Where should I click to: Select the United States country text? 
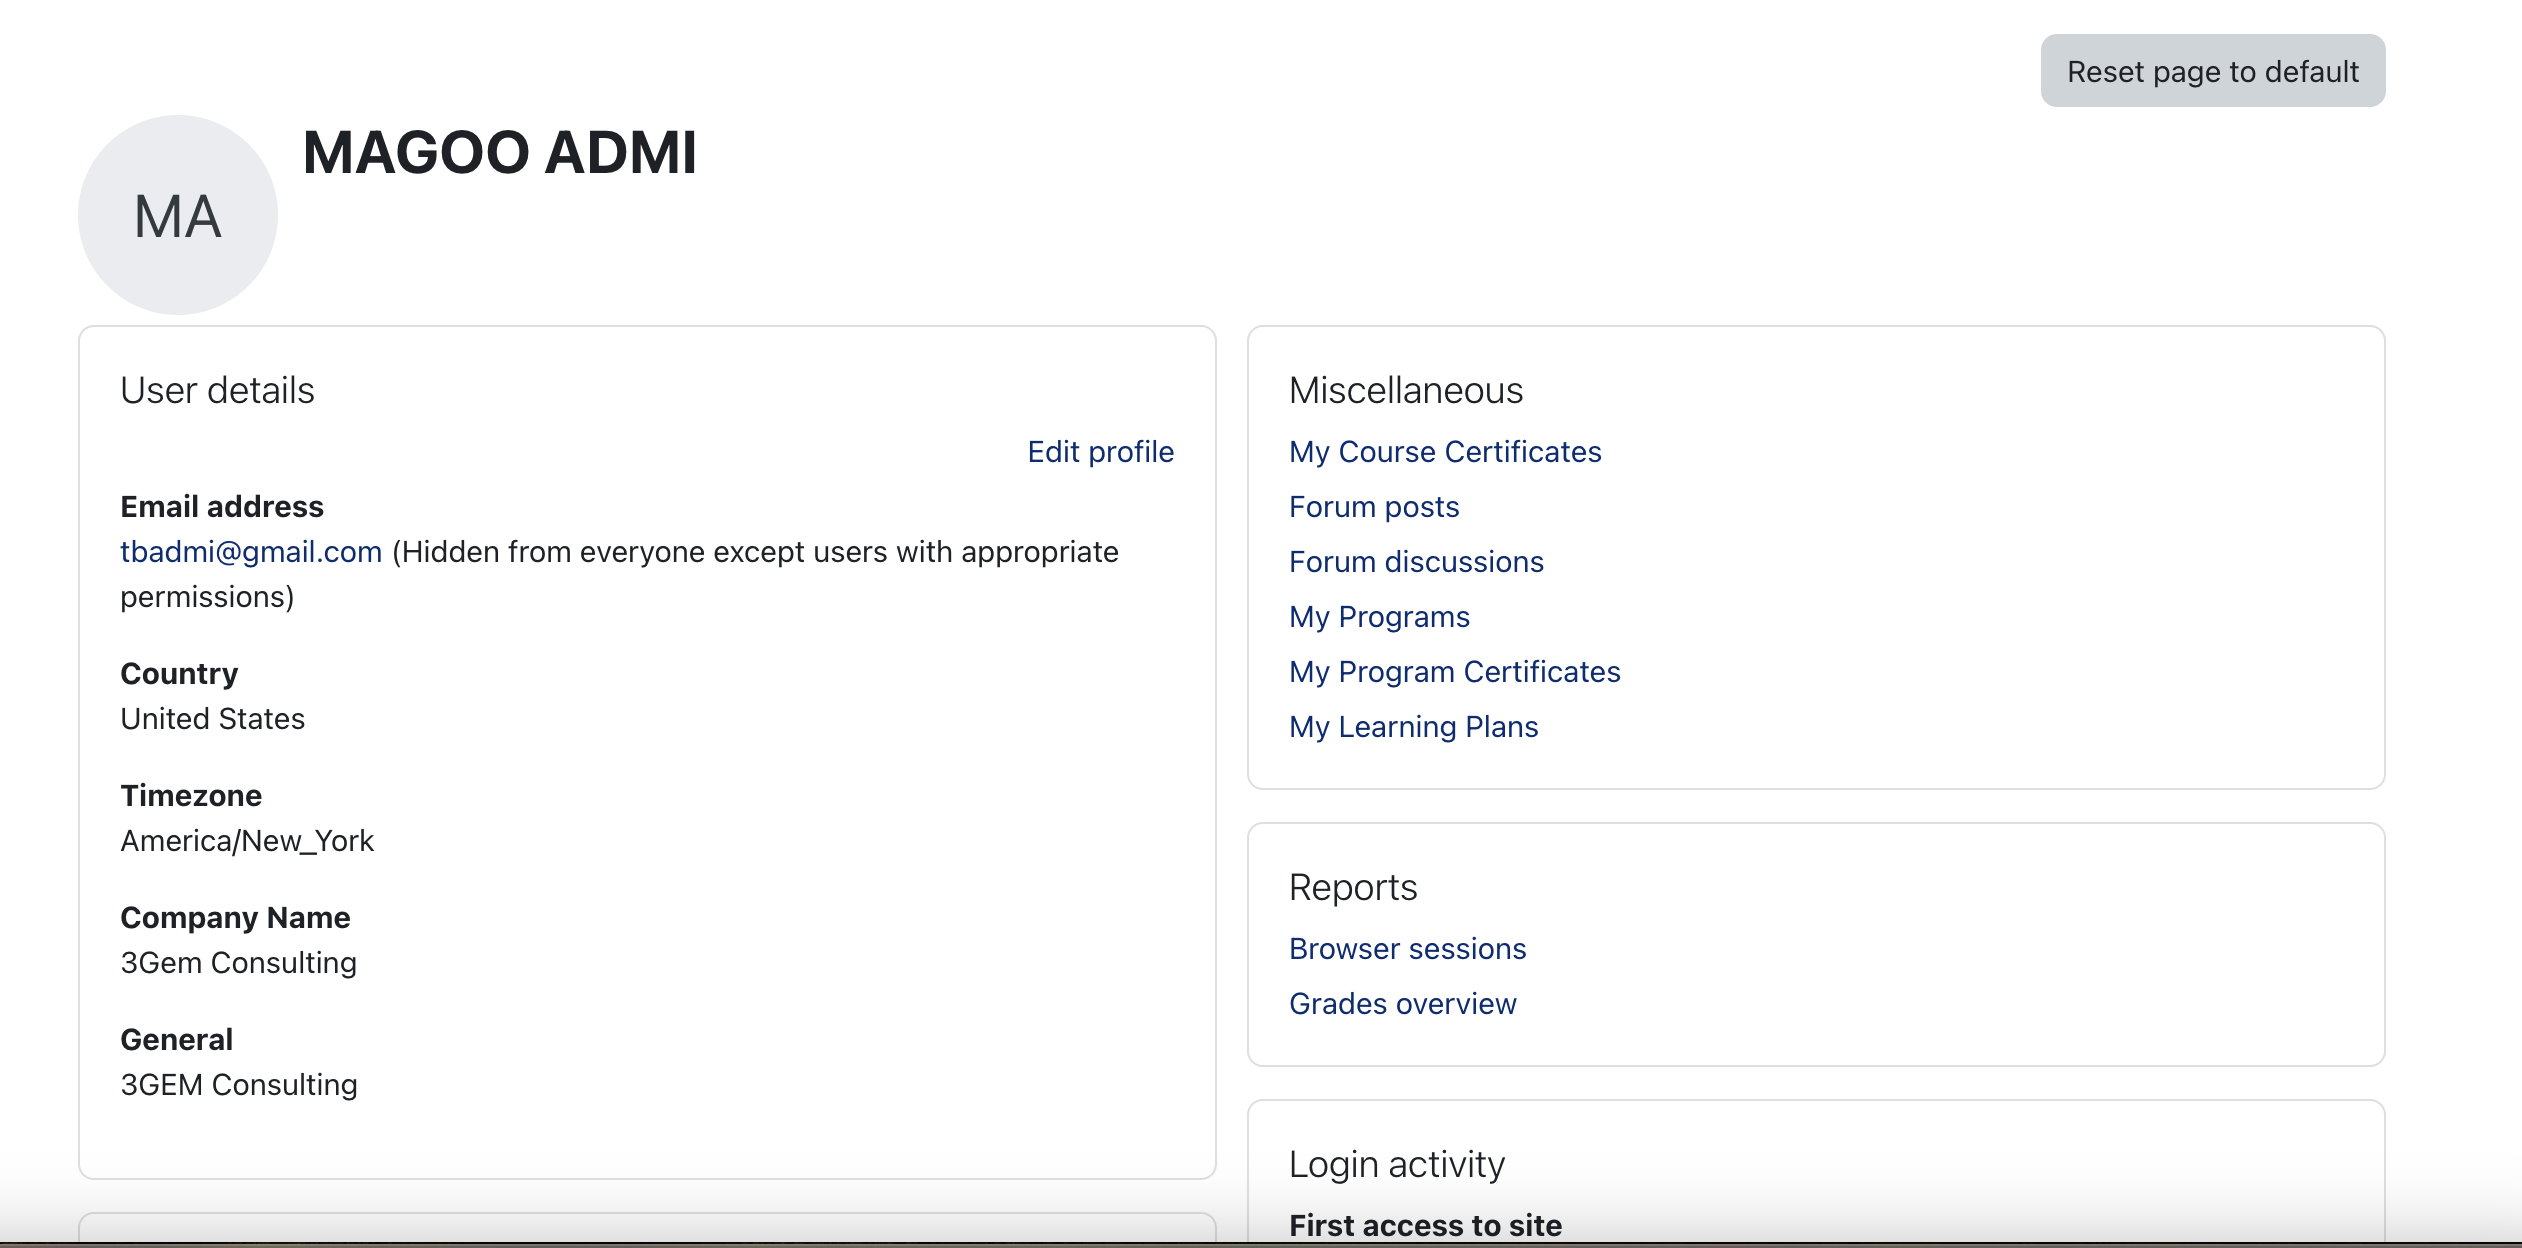tap(212, 719)
